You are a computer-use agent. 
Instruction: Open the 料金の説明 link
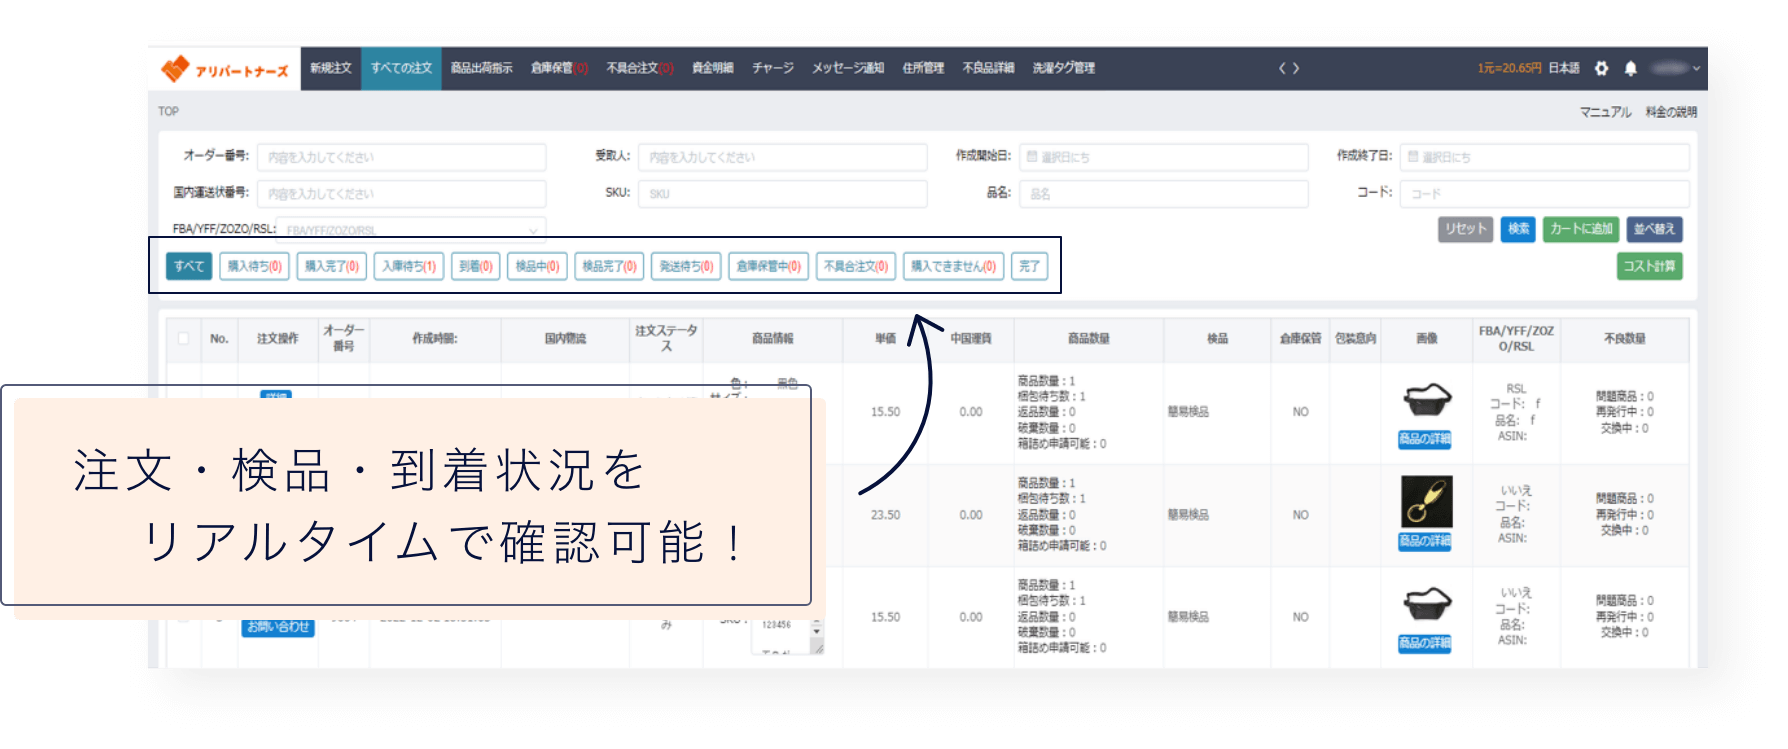tap(1671, 112)
